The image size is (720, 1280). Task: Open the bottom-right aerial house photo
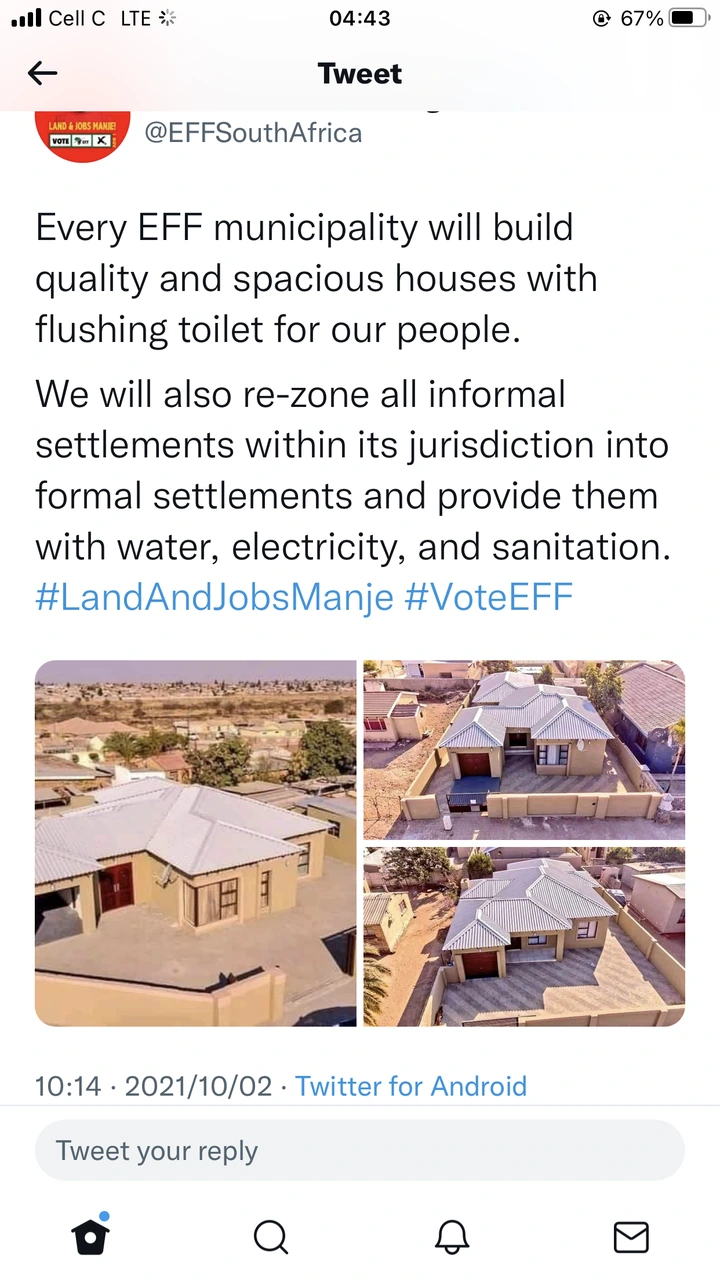524,936
